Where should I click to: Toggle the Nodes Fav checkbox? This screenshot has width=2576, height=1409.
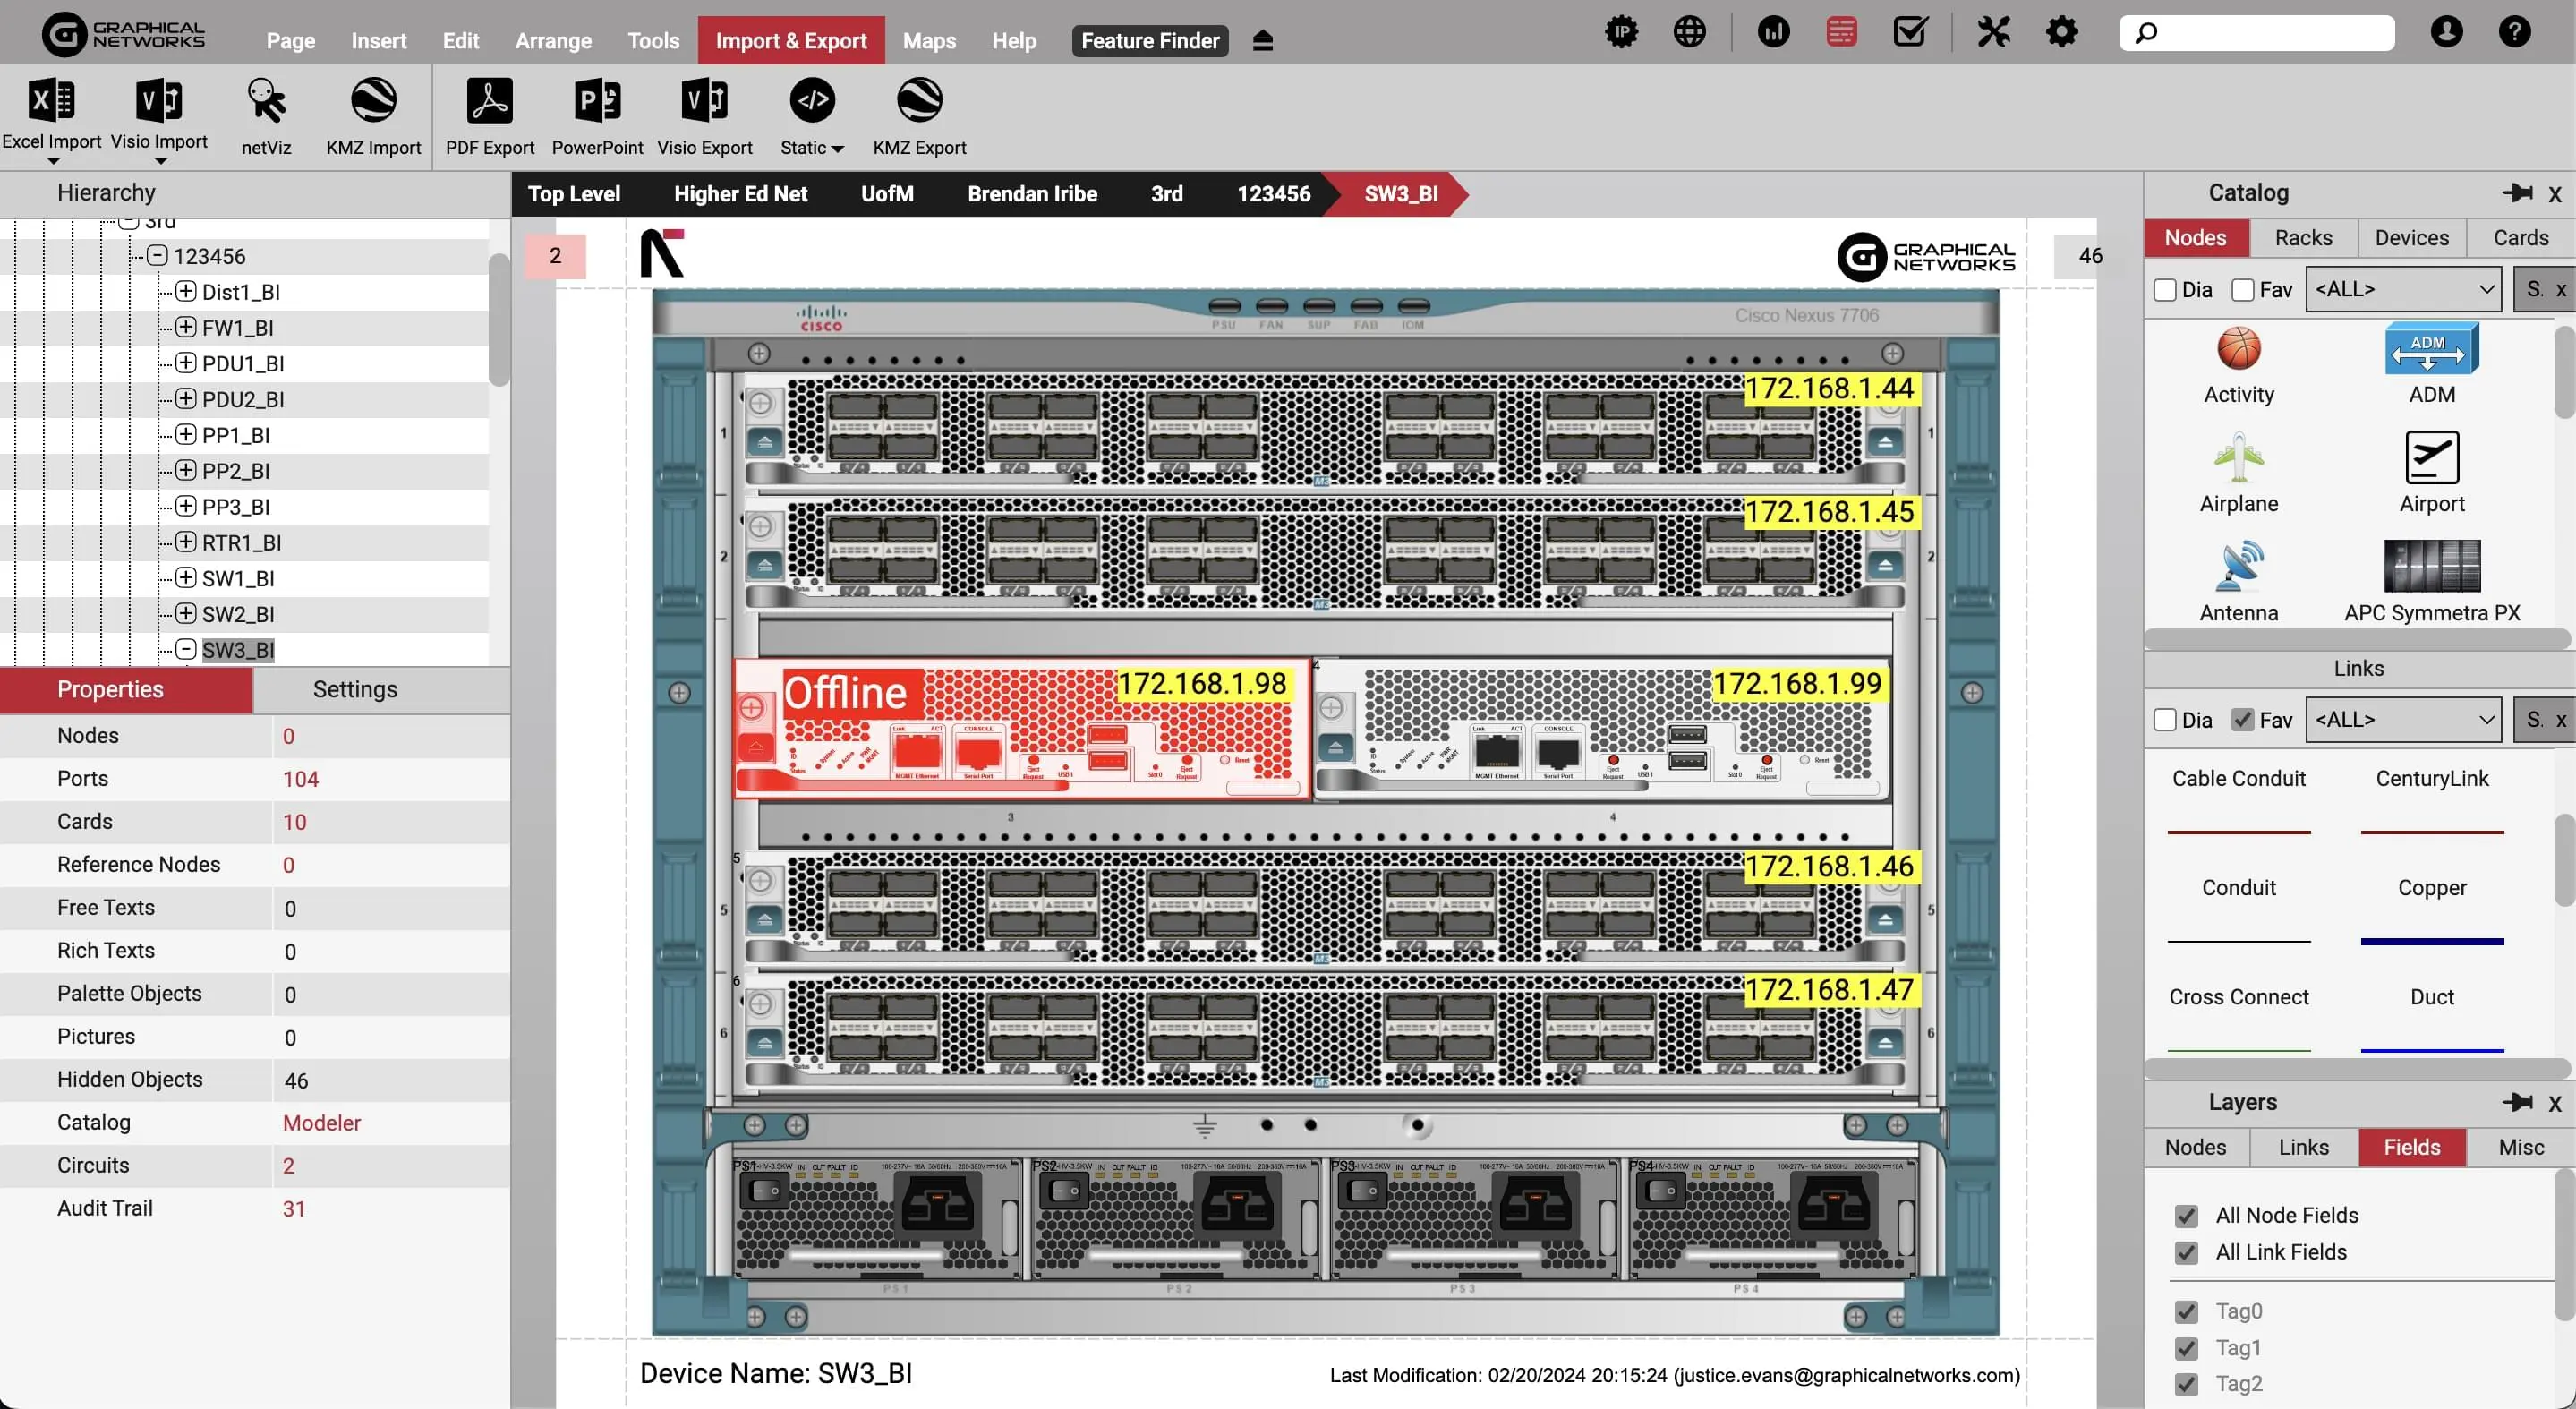tap(2242, 290)
